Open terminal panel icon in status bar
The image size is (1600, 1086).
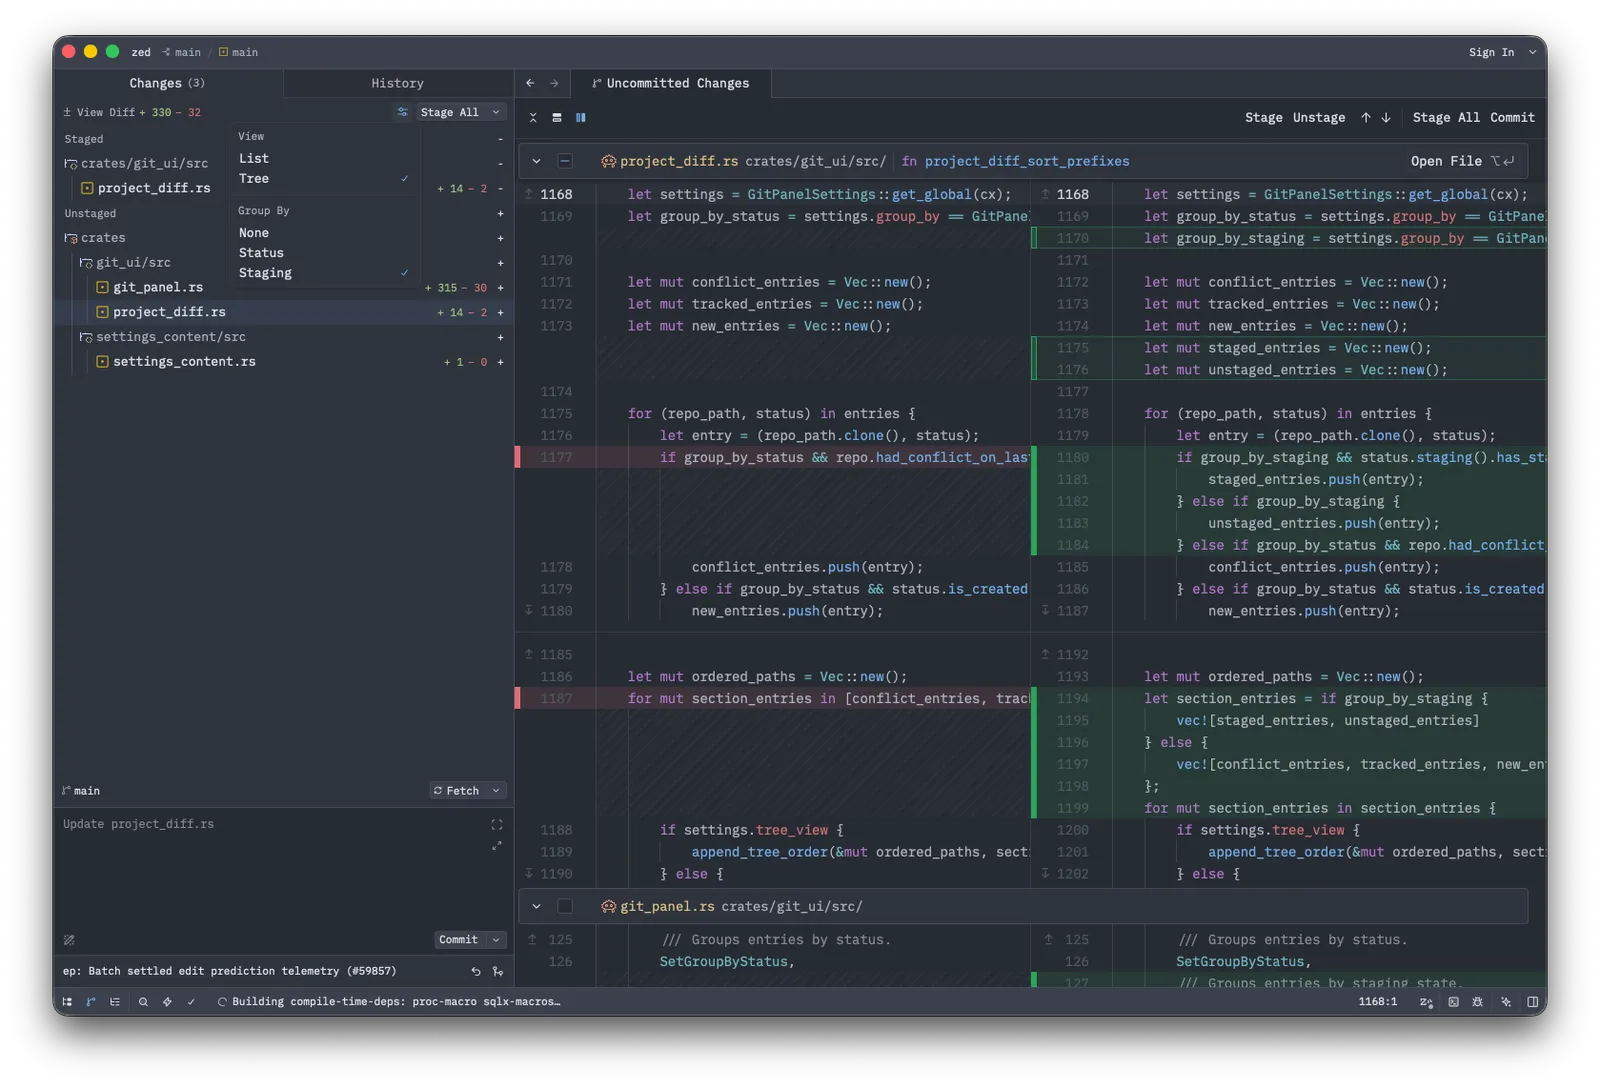point(1453,1001)
